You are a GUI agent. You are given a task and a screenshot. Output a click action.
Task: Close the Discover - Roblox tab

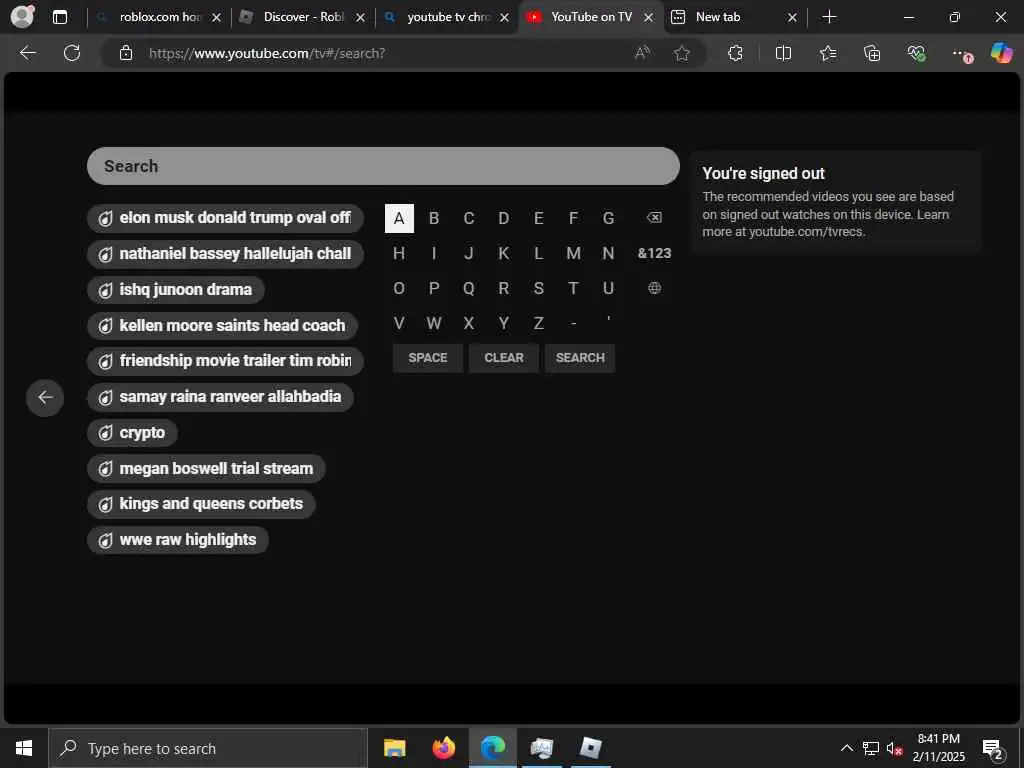point(360,18)
